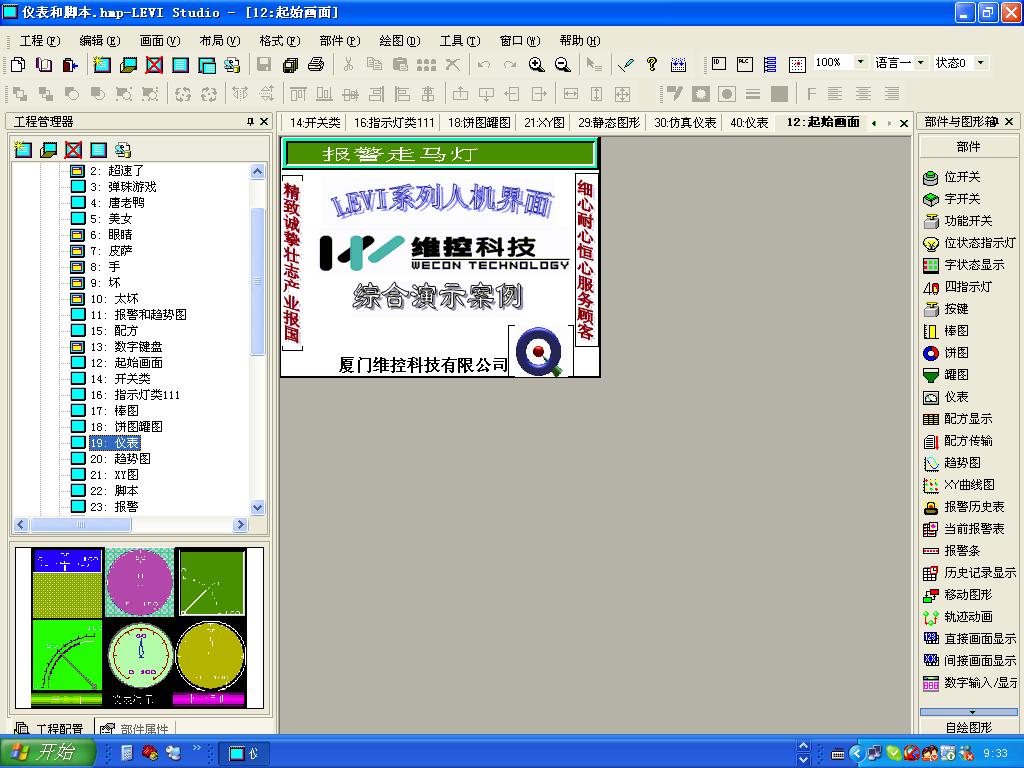
Task: Click the tab strip left scroll arrow
Action: point(874,123)
